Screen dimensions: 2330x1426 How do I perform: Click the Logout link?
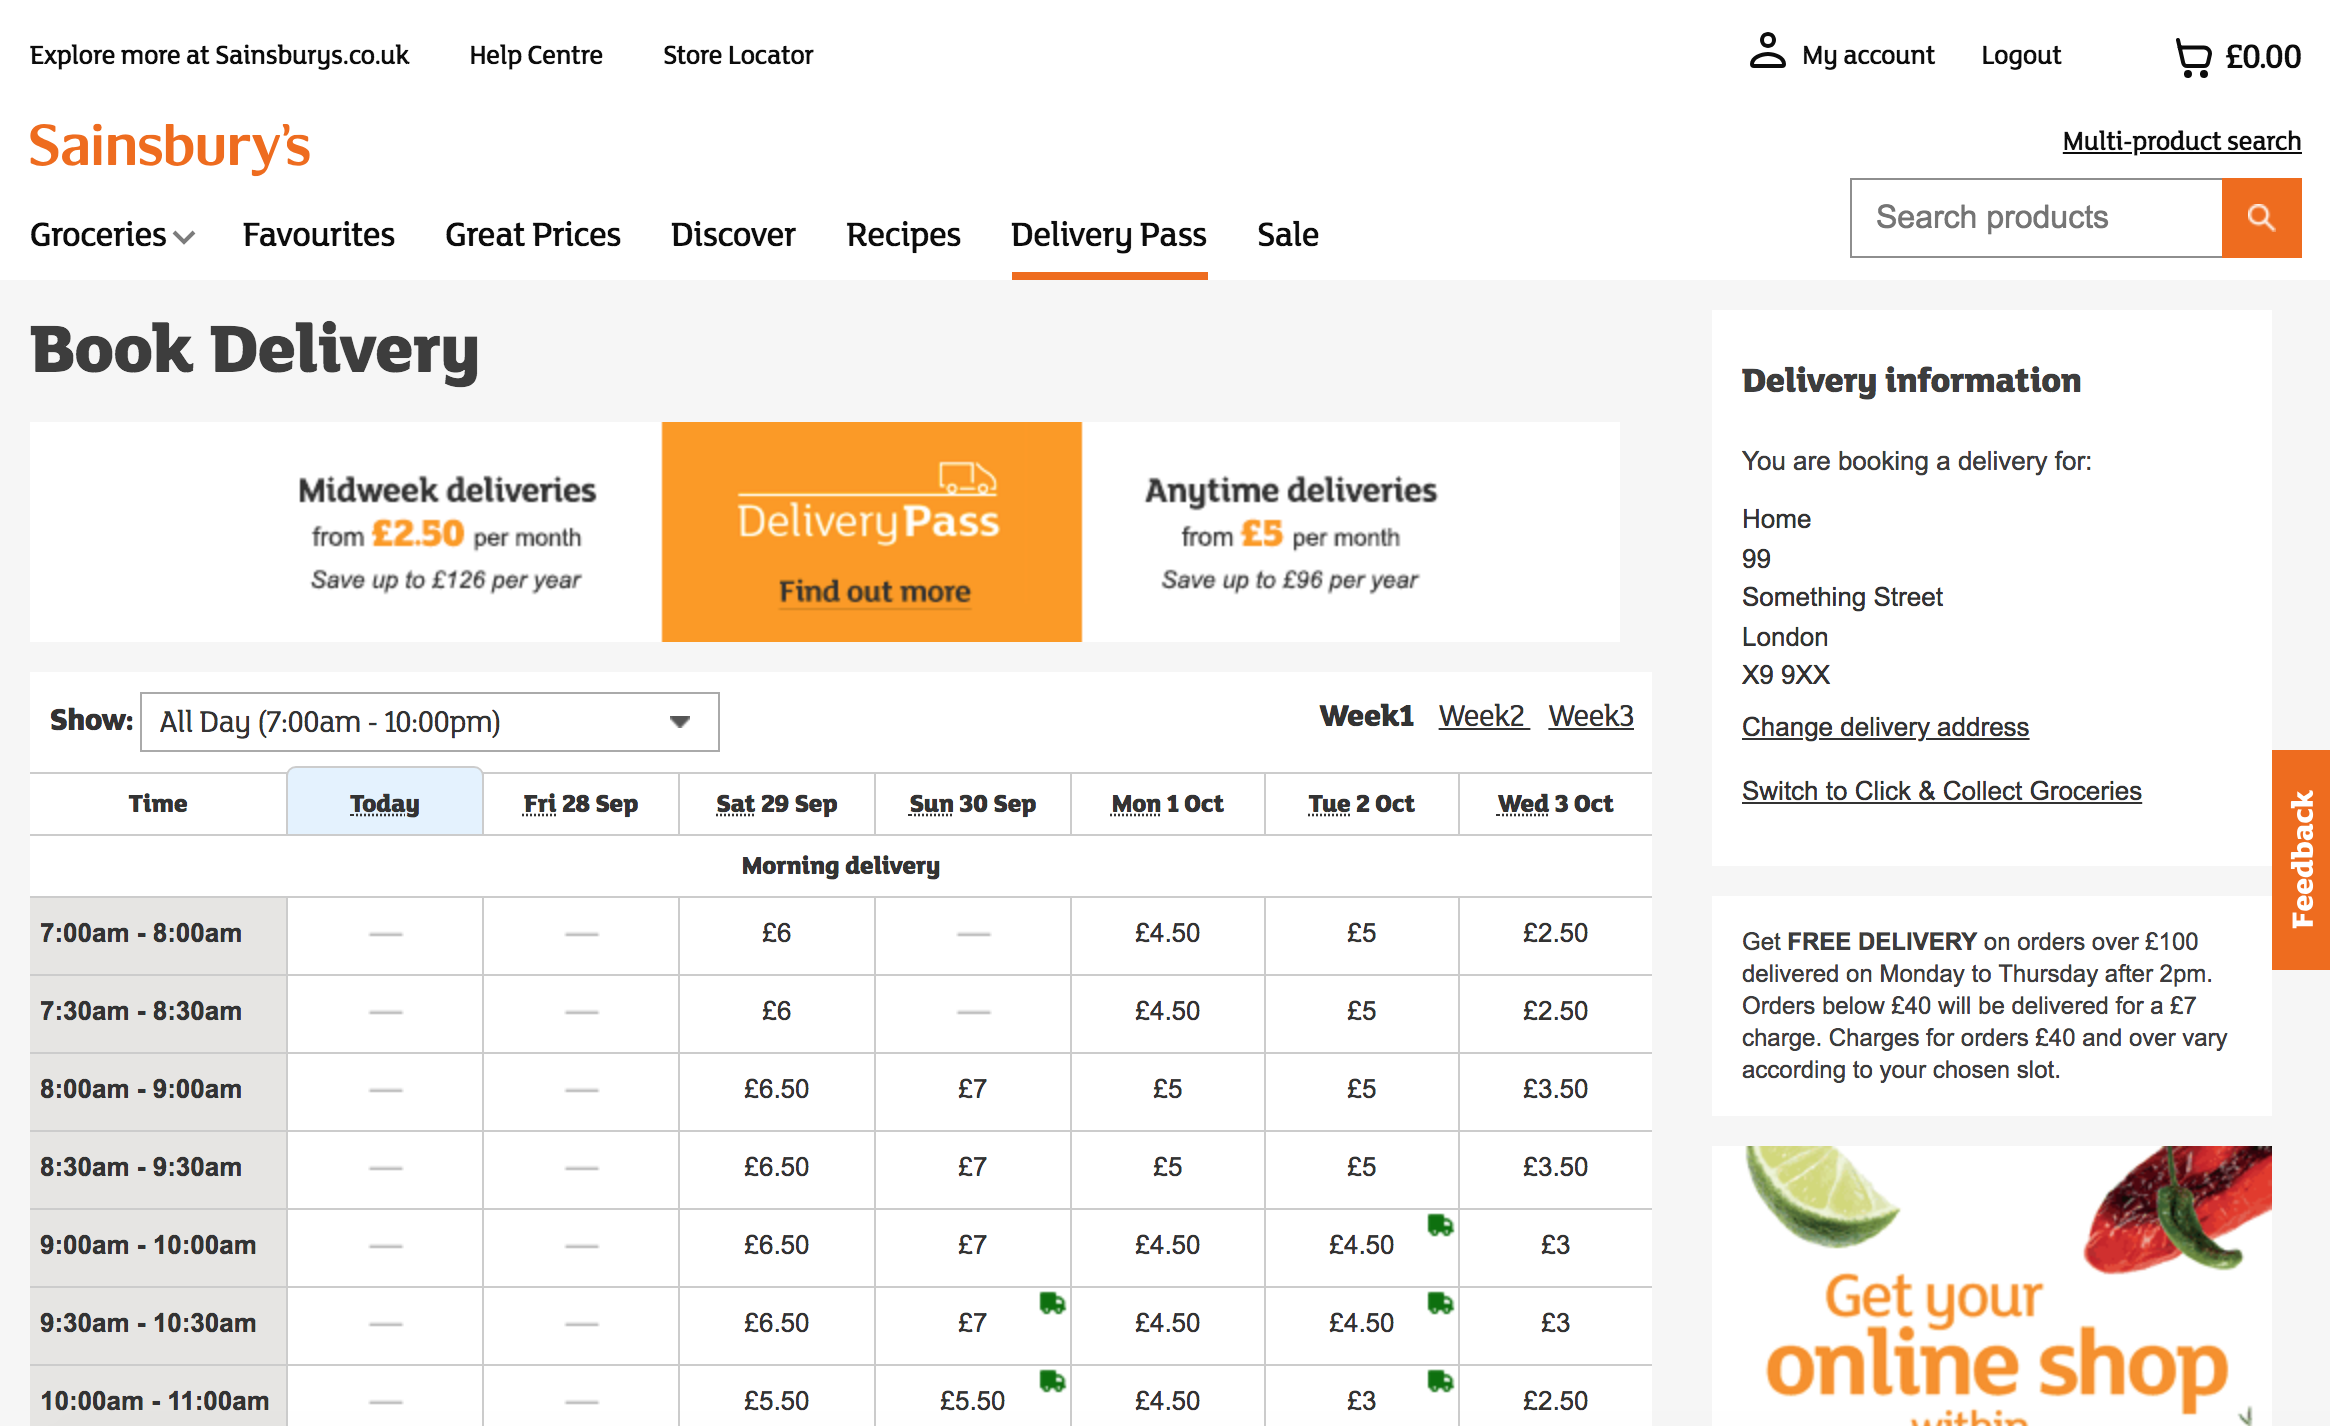[2021, 55]
